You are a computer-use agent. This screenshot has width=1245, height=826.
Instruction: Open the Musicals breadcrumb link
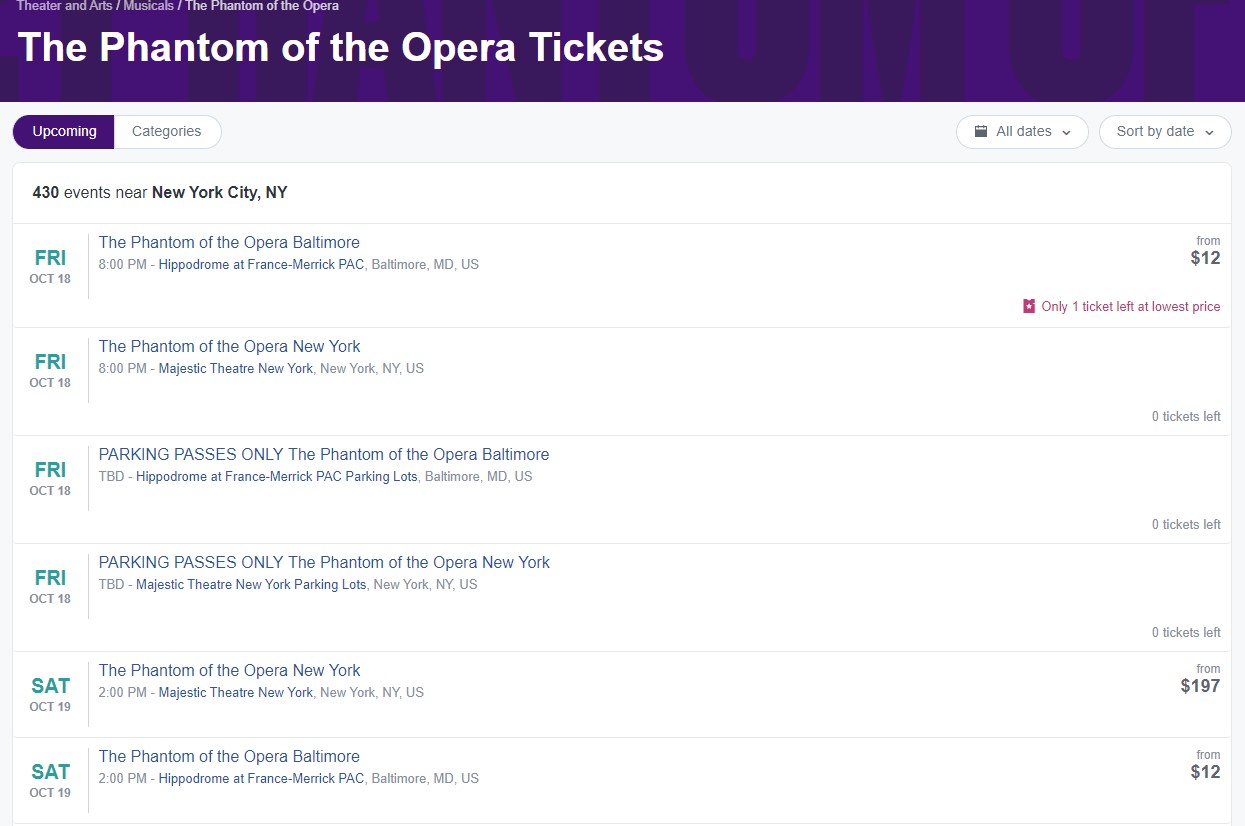[149, 6]
